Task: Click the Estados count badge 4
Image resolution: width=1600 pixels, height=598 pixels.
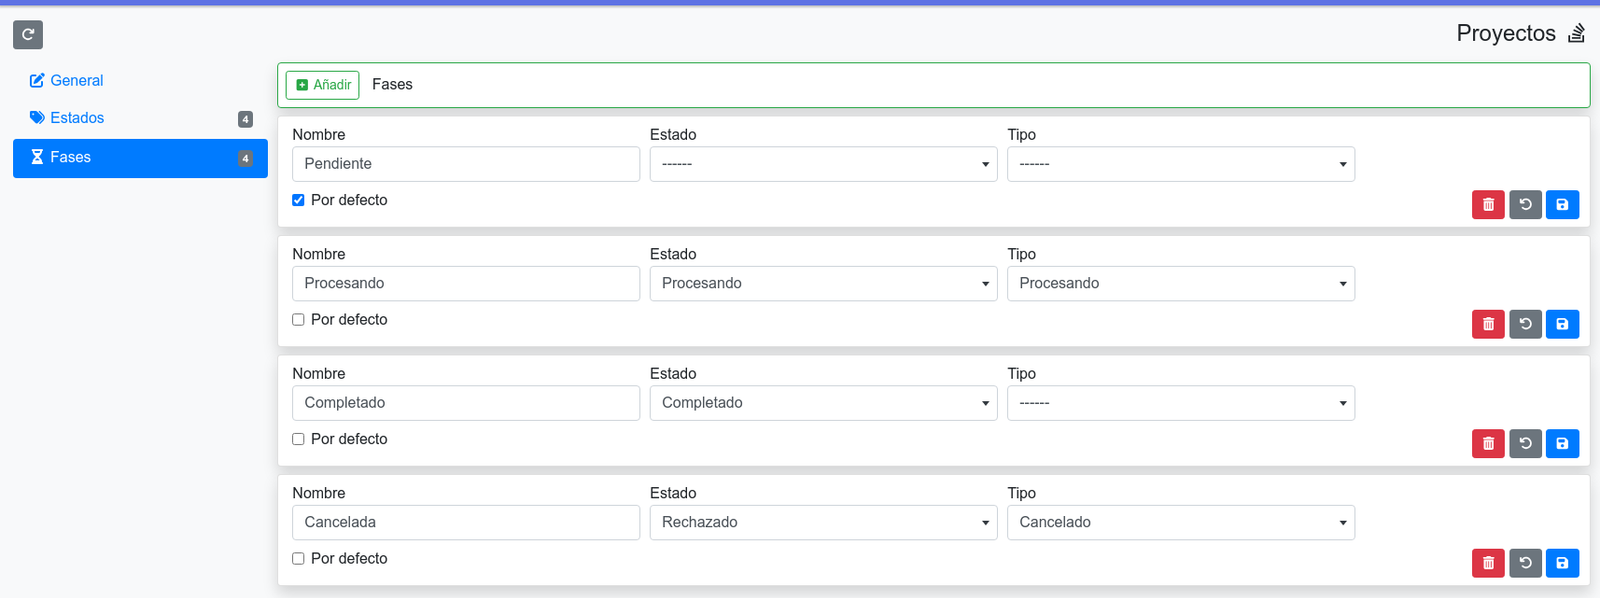Action: pos(245,119)
